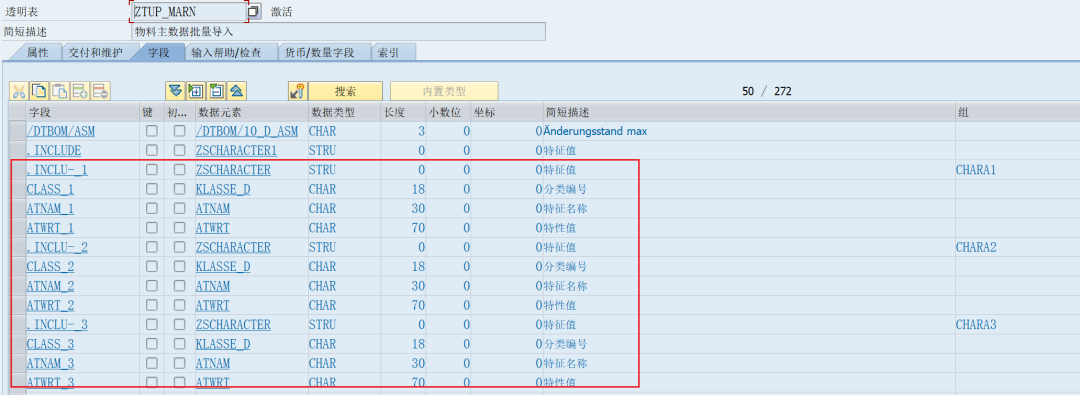Open ZSCHARACTER data element in .INCLU-_2 row

pos(233,247)
